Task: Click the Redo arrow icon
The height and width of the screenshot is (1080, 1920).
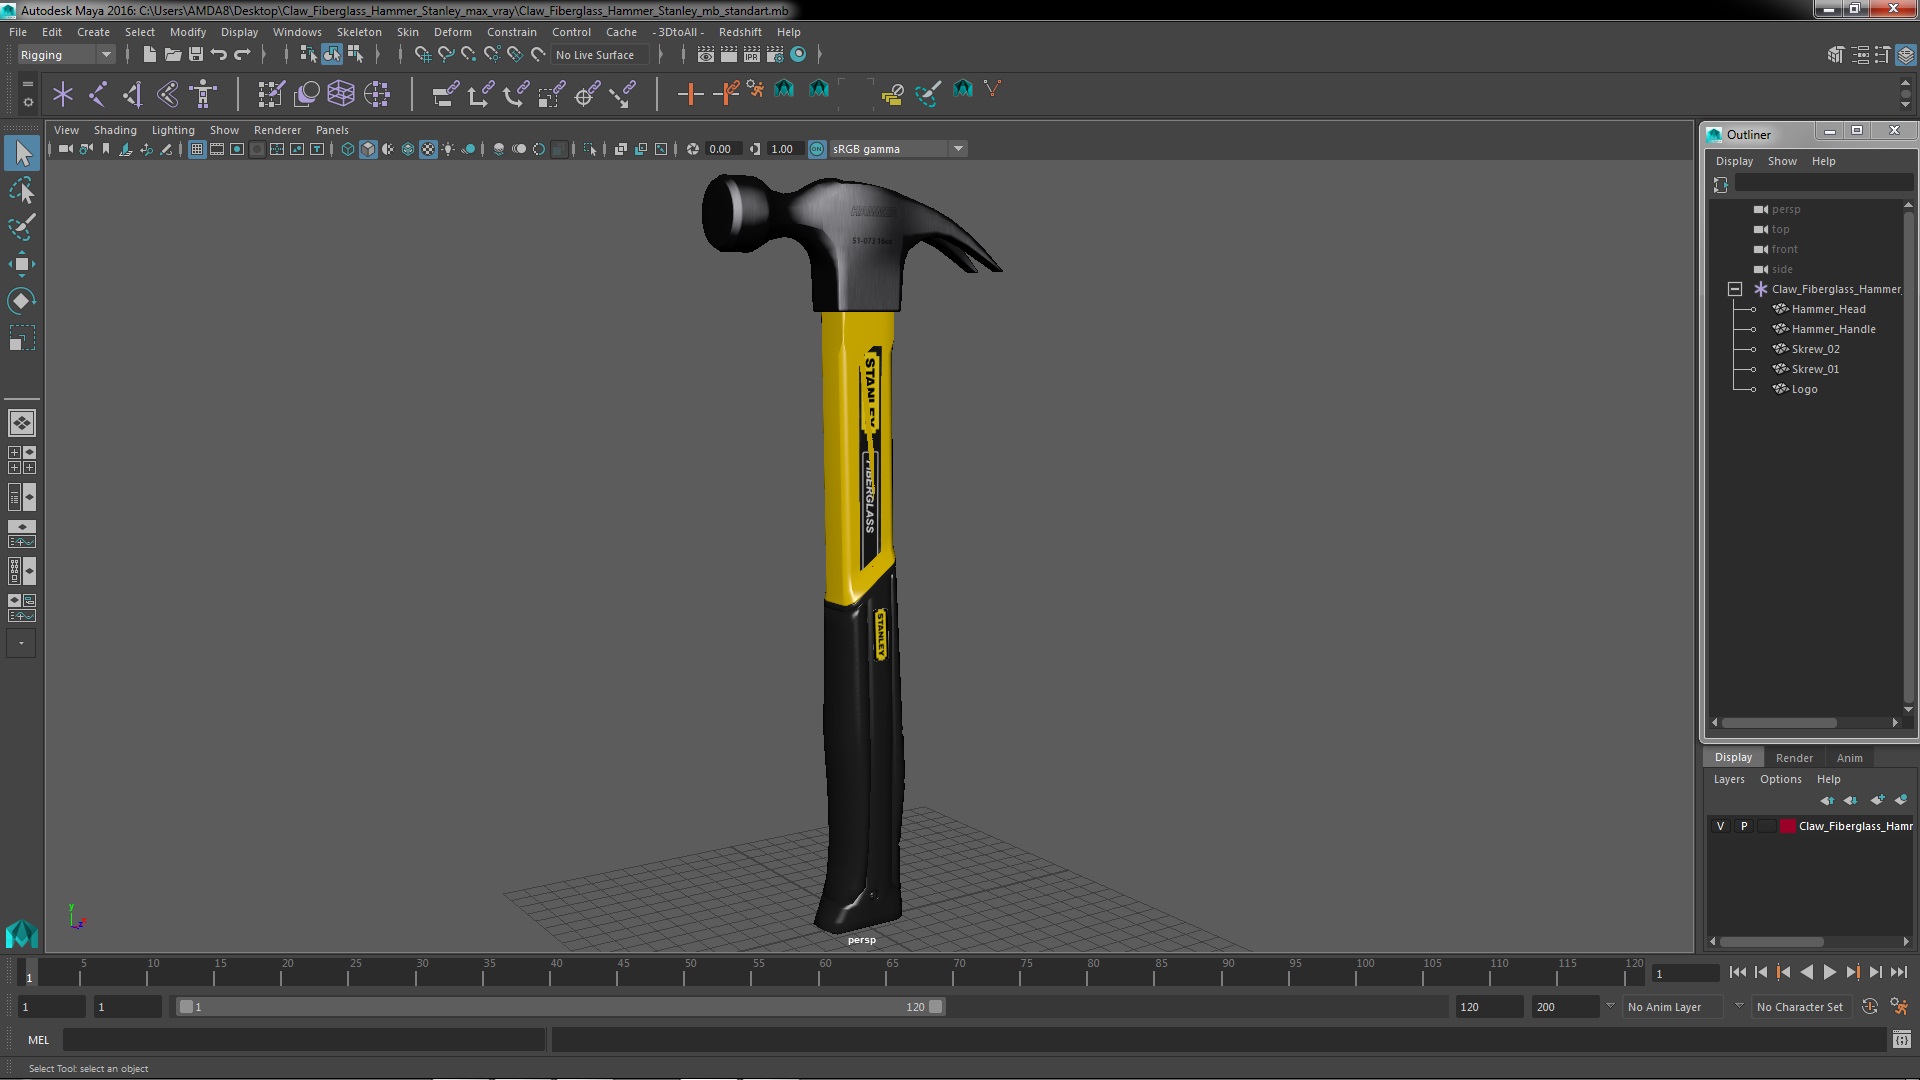Action: 241,54
